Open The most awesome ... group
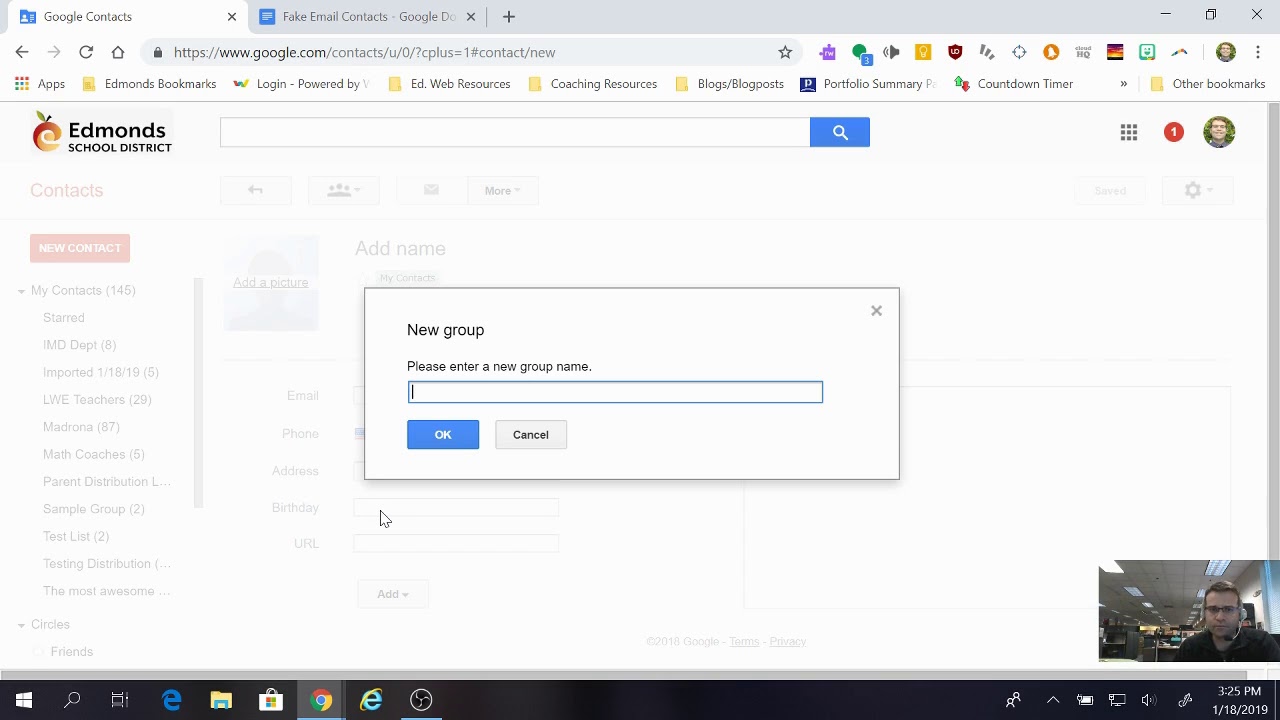 coord(107,591)
